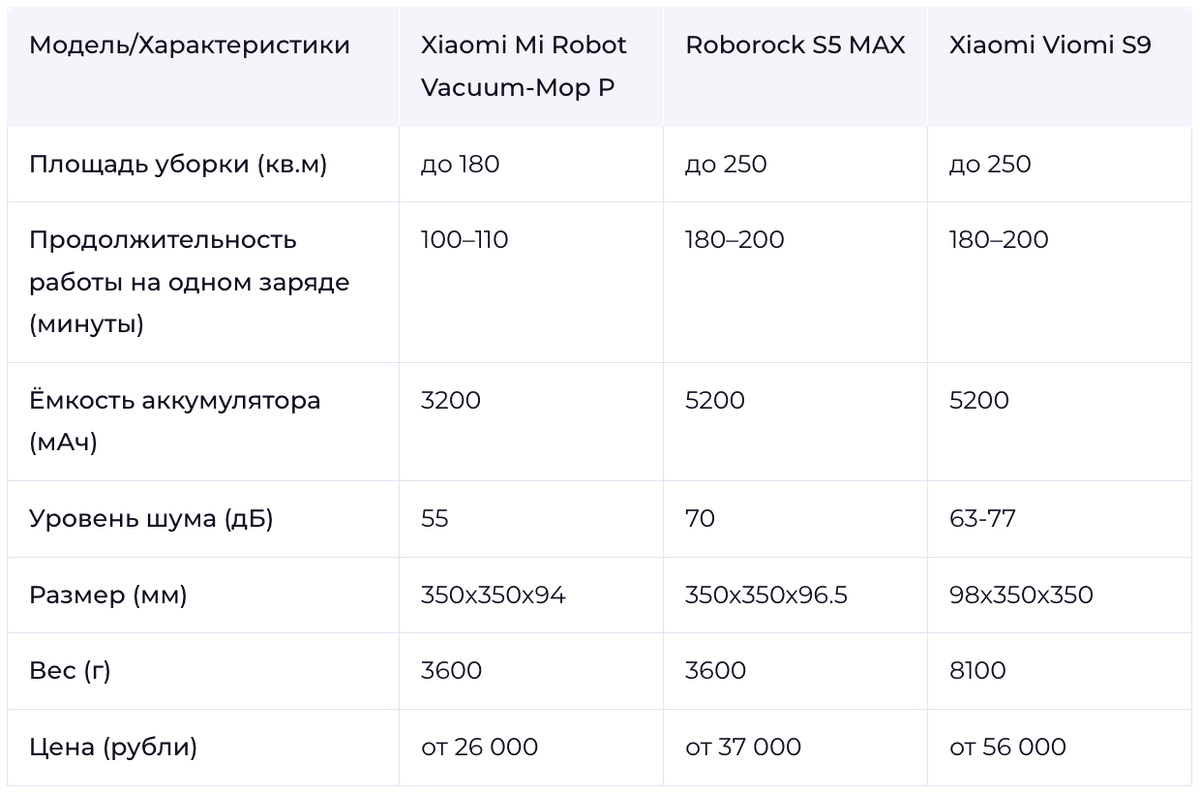Click the noise value 70 for Roborock
1200x794 pixels.
[x=700, y=519]
